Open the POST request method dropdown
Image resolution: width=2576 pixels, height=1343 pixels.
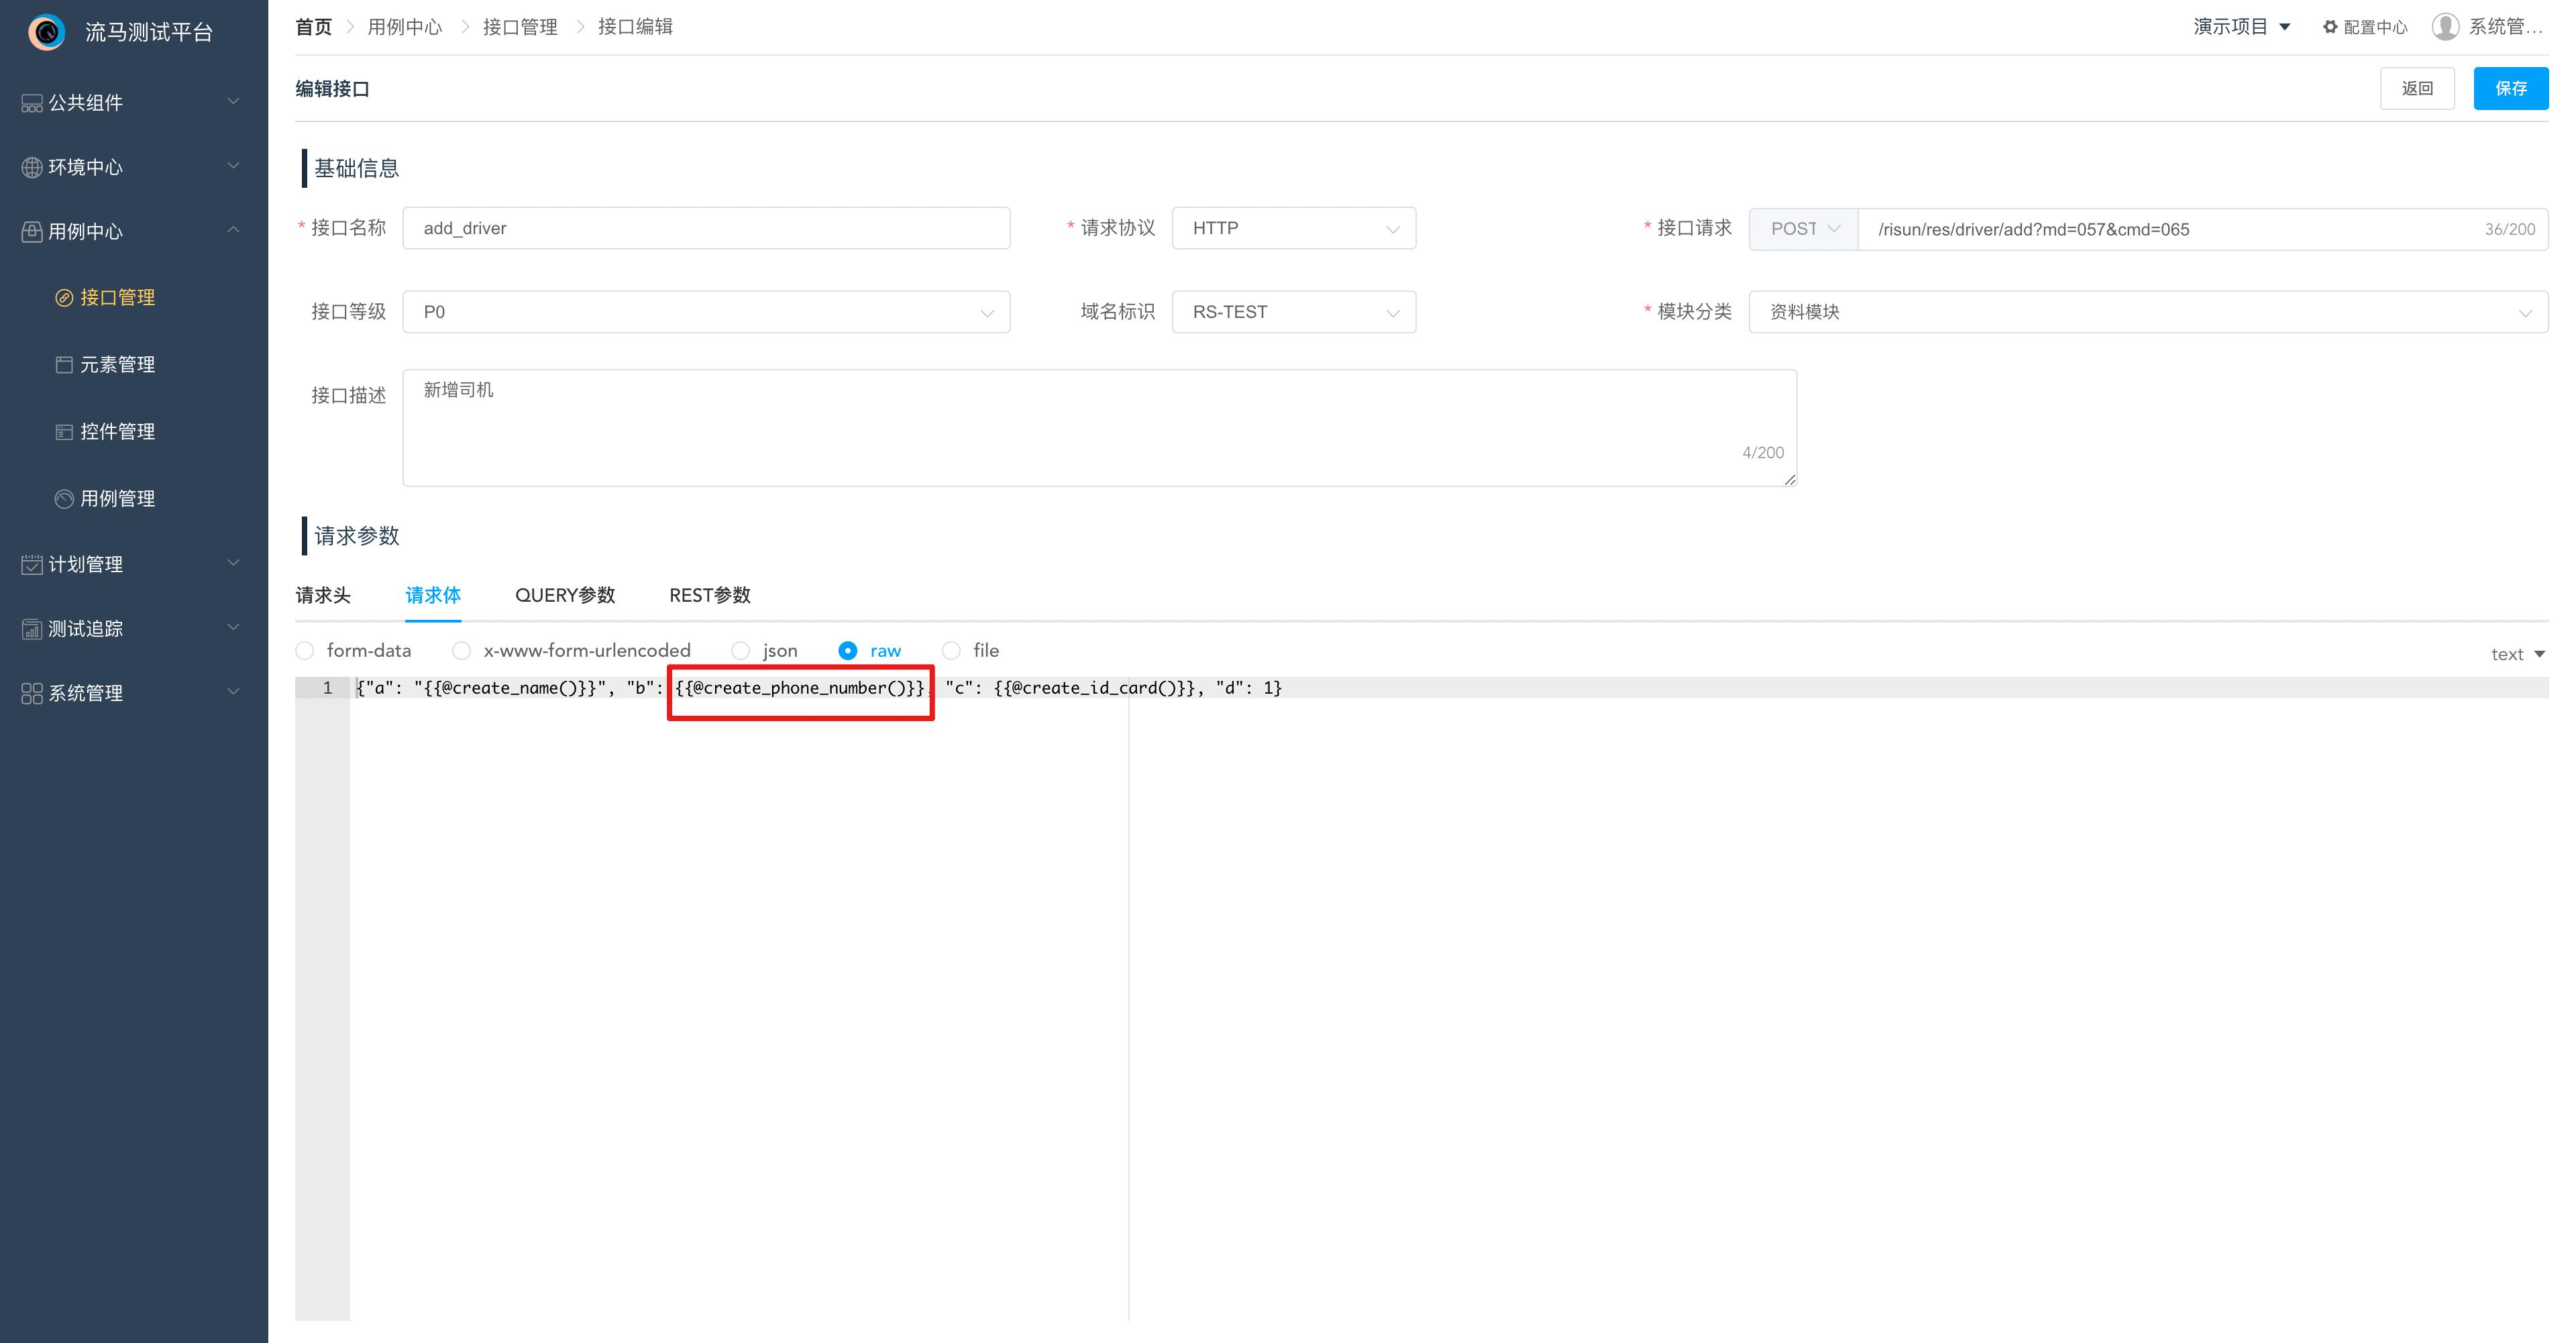[1803, 229]
